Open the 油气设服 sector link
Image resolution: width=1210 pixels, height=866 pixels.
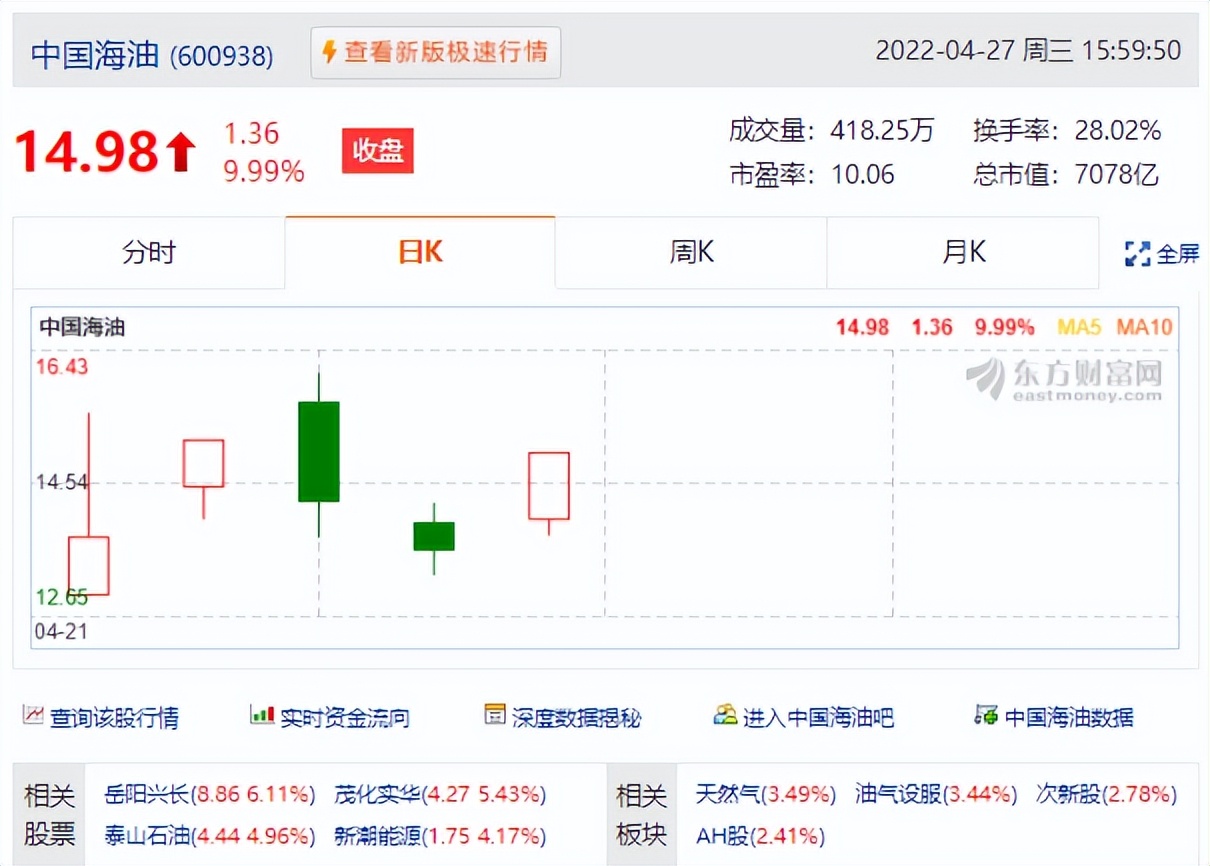coord(936,796)
